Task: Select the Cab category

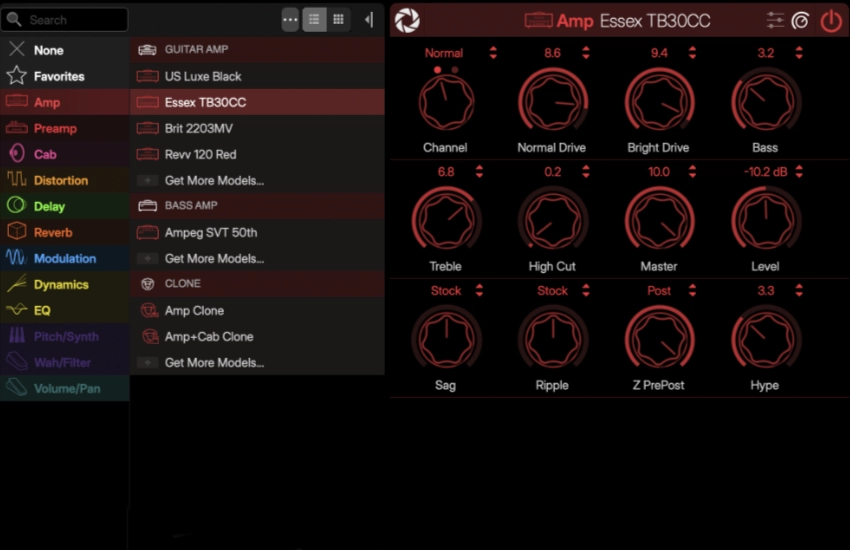Action: tap(65, 154)
